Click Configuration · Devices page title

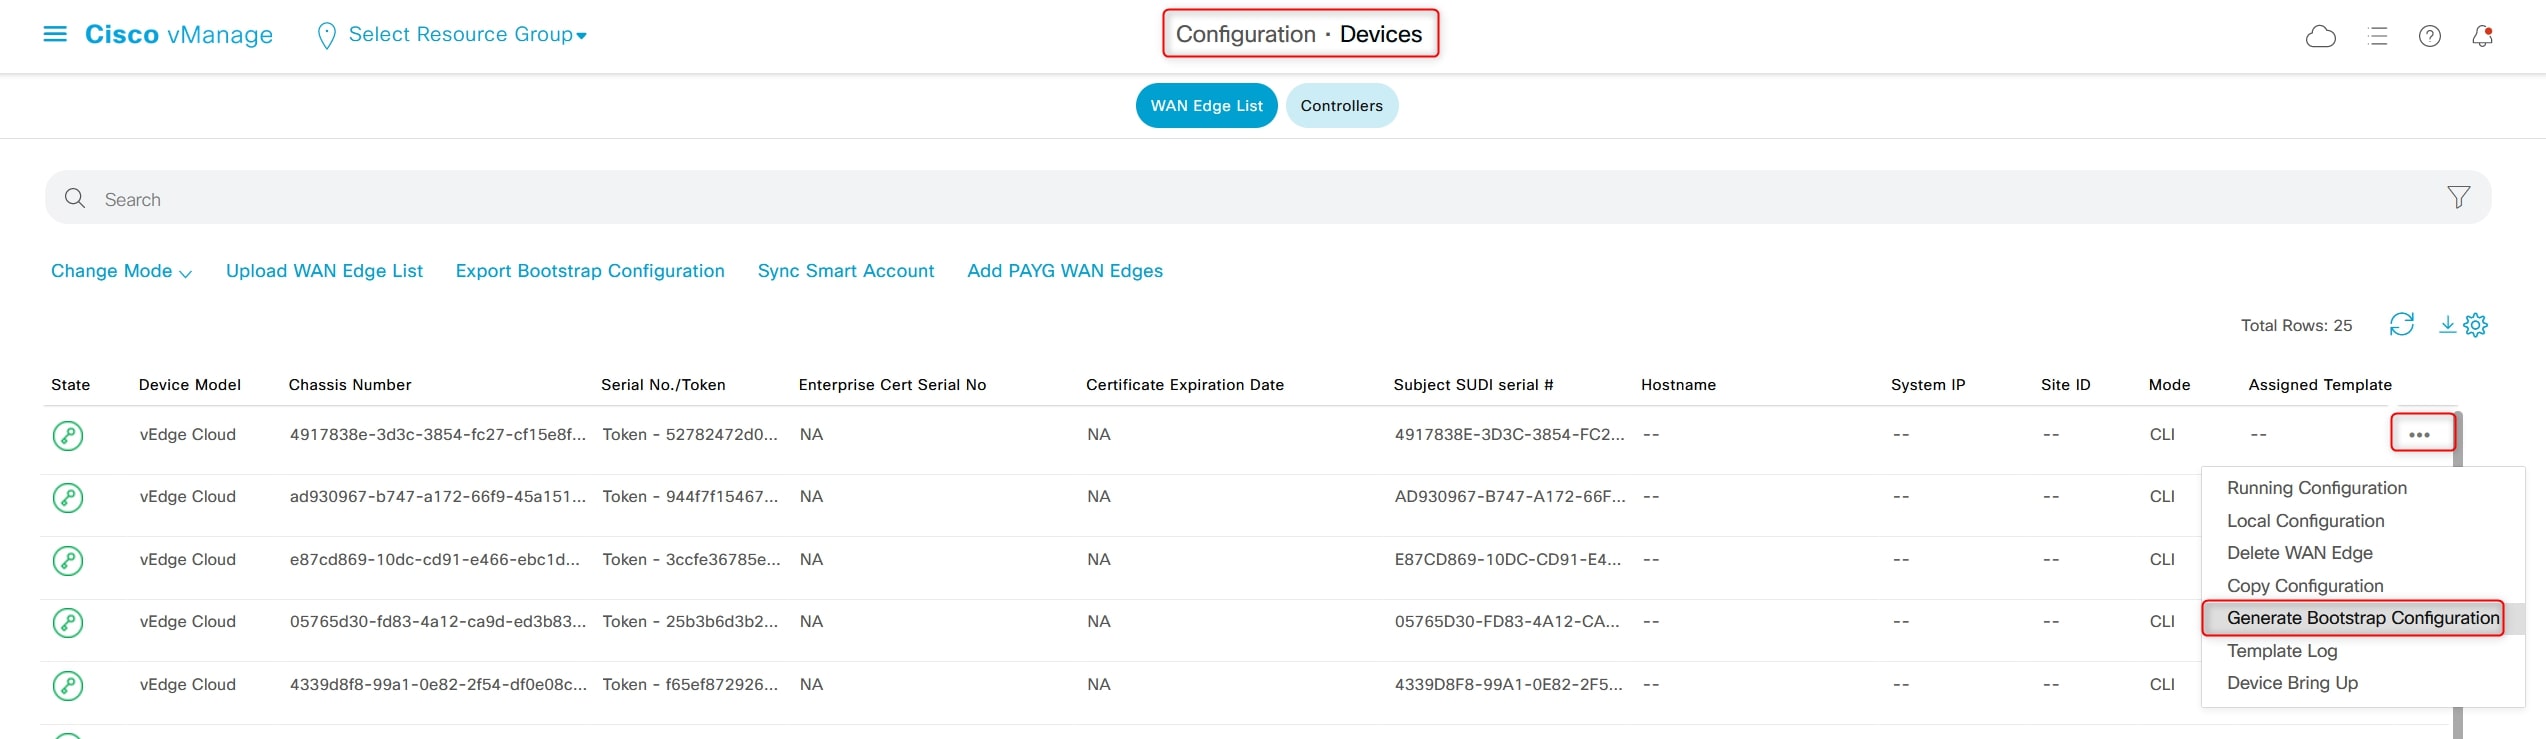pos(1299,34)
